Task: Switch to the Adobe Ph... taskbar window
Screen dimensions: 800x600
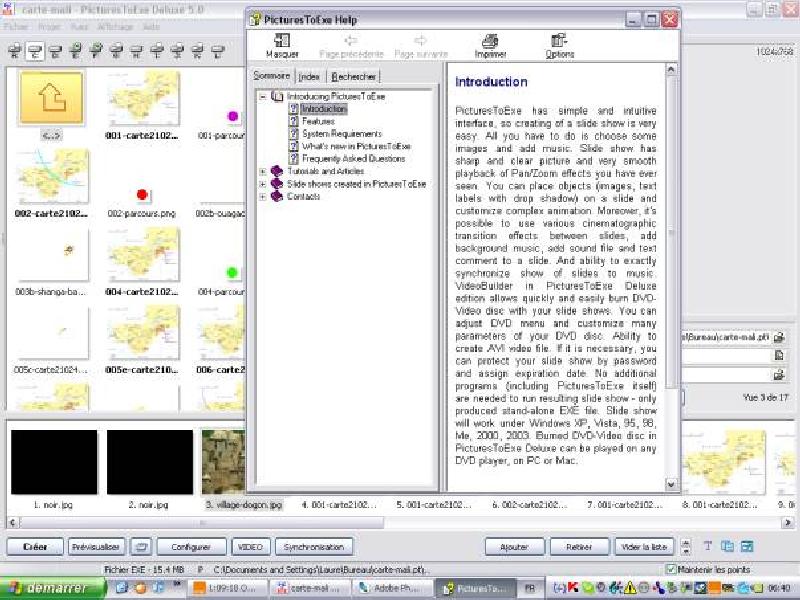Action: click(x=392, y=588)
